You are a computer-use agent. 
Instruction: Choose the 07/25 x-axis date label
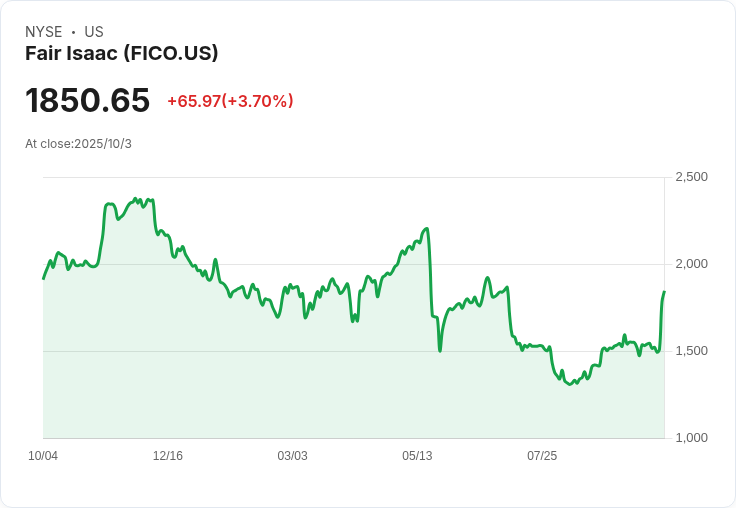tap(542, 456)
